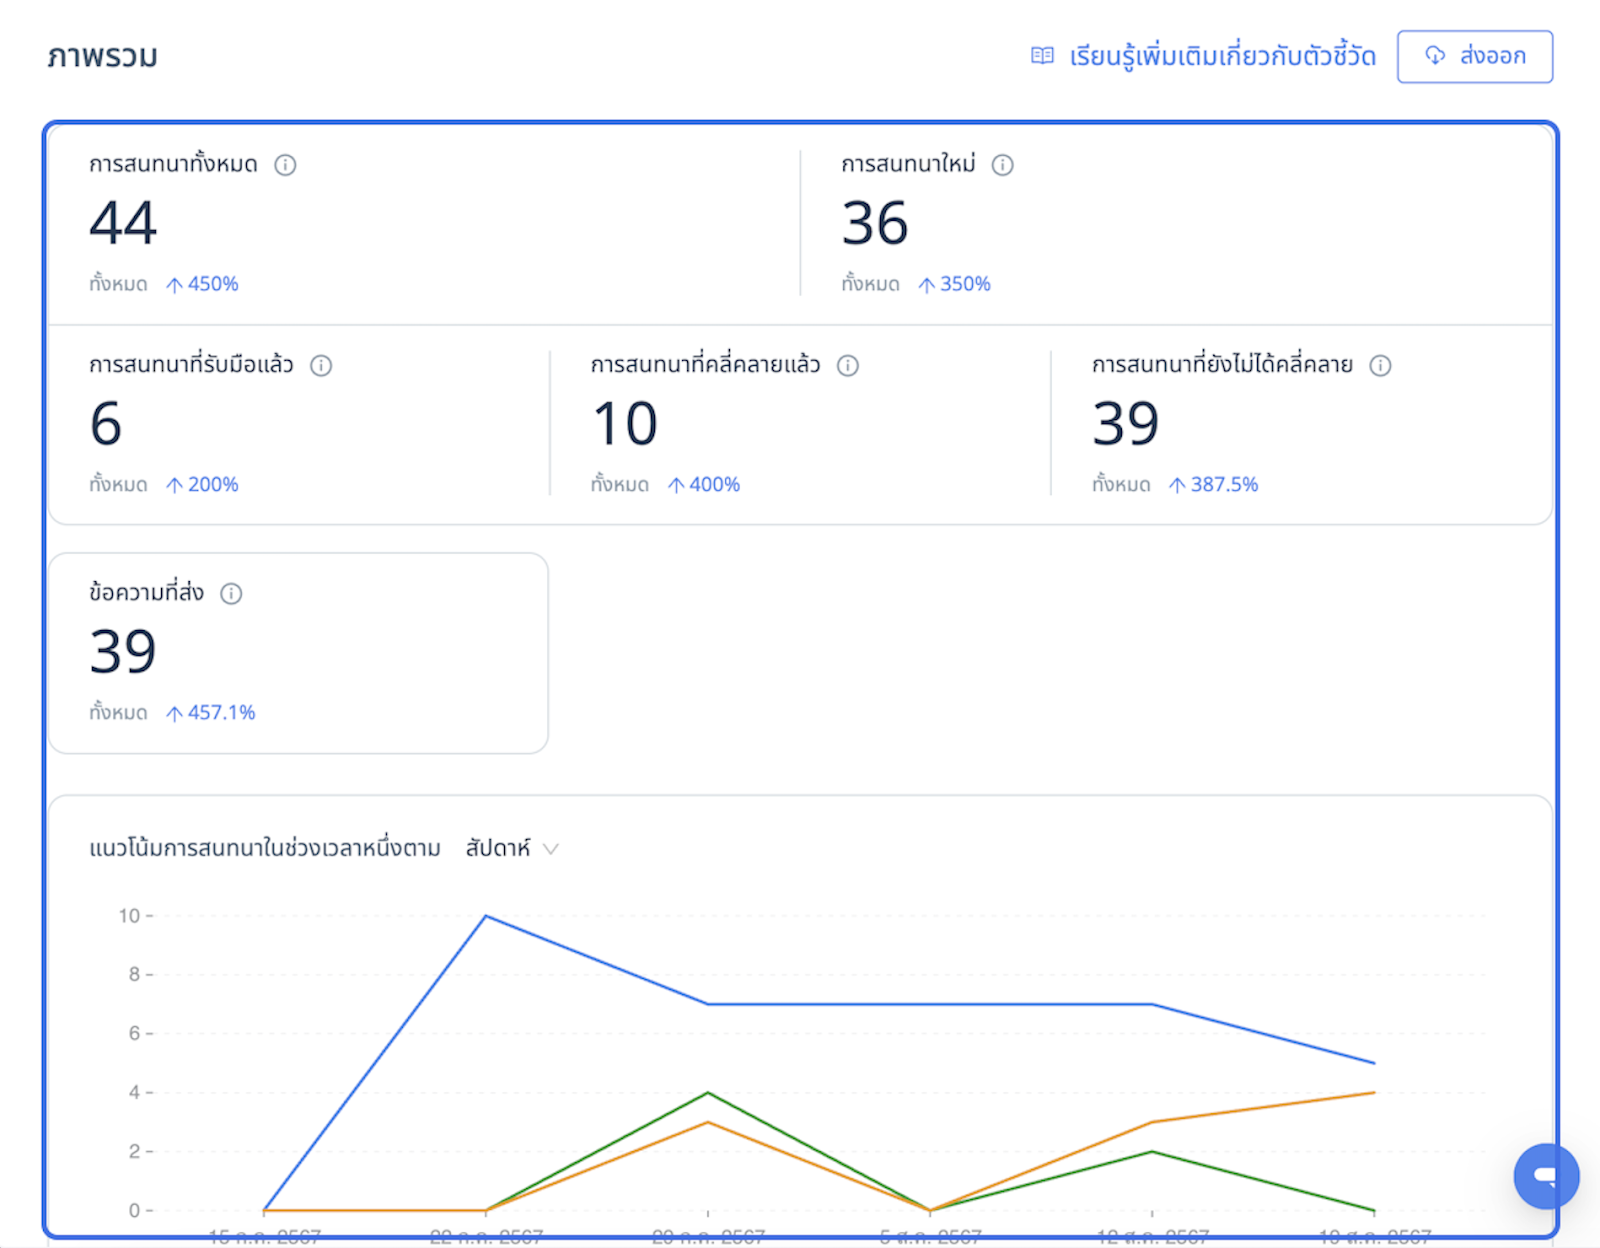Viewport: 1600px width, 1248px height.
Task: Open the blue chat support bubble
Action: (x=1546, y=1176)
